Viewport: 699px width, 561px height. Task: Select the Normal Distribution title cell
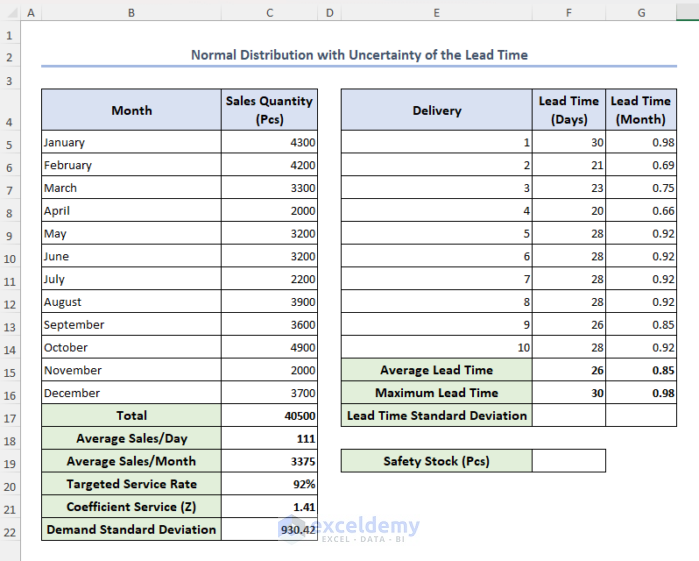tap(359, 55)
